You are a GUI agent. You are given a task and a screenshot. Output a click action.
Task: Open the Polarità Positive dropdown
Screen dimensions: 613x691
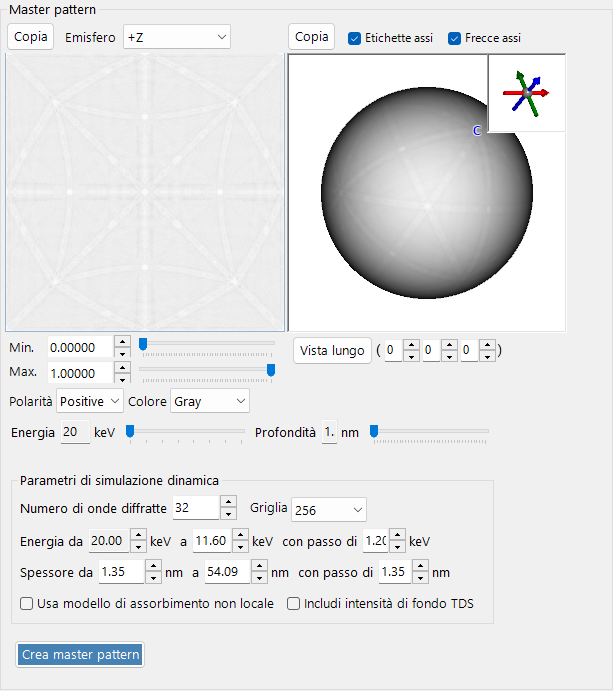pyautogui.click(x=89, y=401)
